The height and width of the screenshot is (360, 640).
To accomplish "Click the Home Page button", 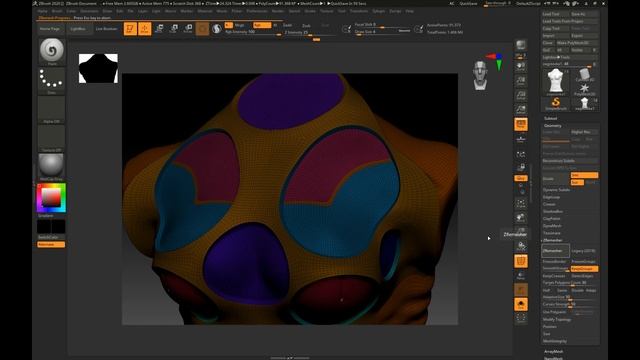I will [x=50, y=29].
